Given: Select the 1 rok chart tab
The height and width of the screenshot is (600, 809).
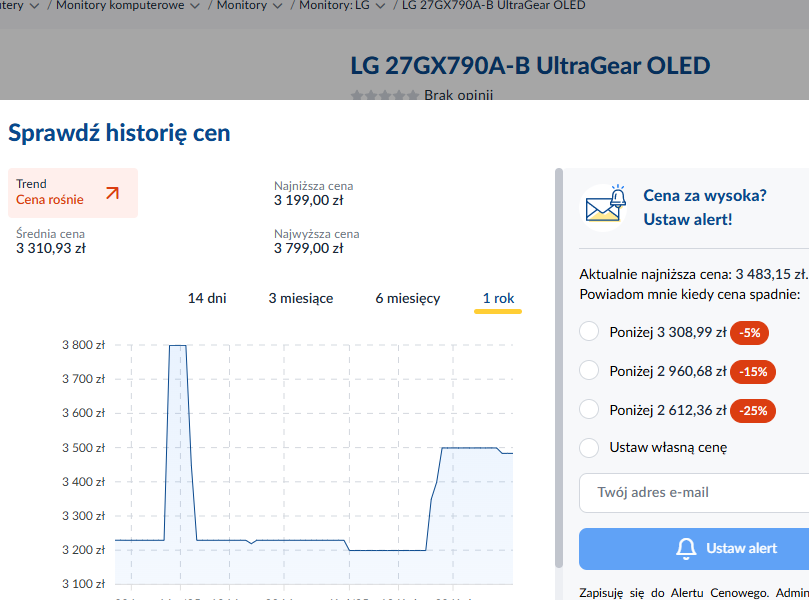Looking at the screenshot, I should (498, 299).
